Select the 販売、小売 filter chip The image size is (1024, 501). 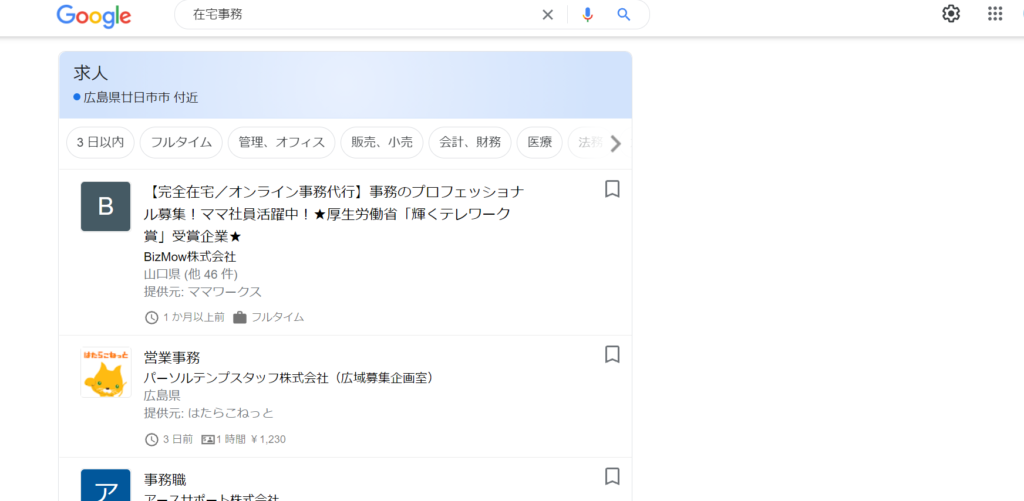pos(382,142)
